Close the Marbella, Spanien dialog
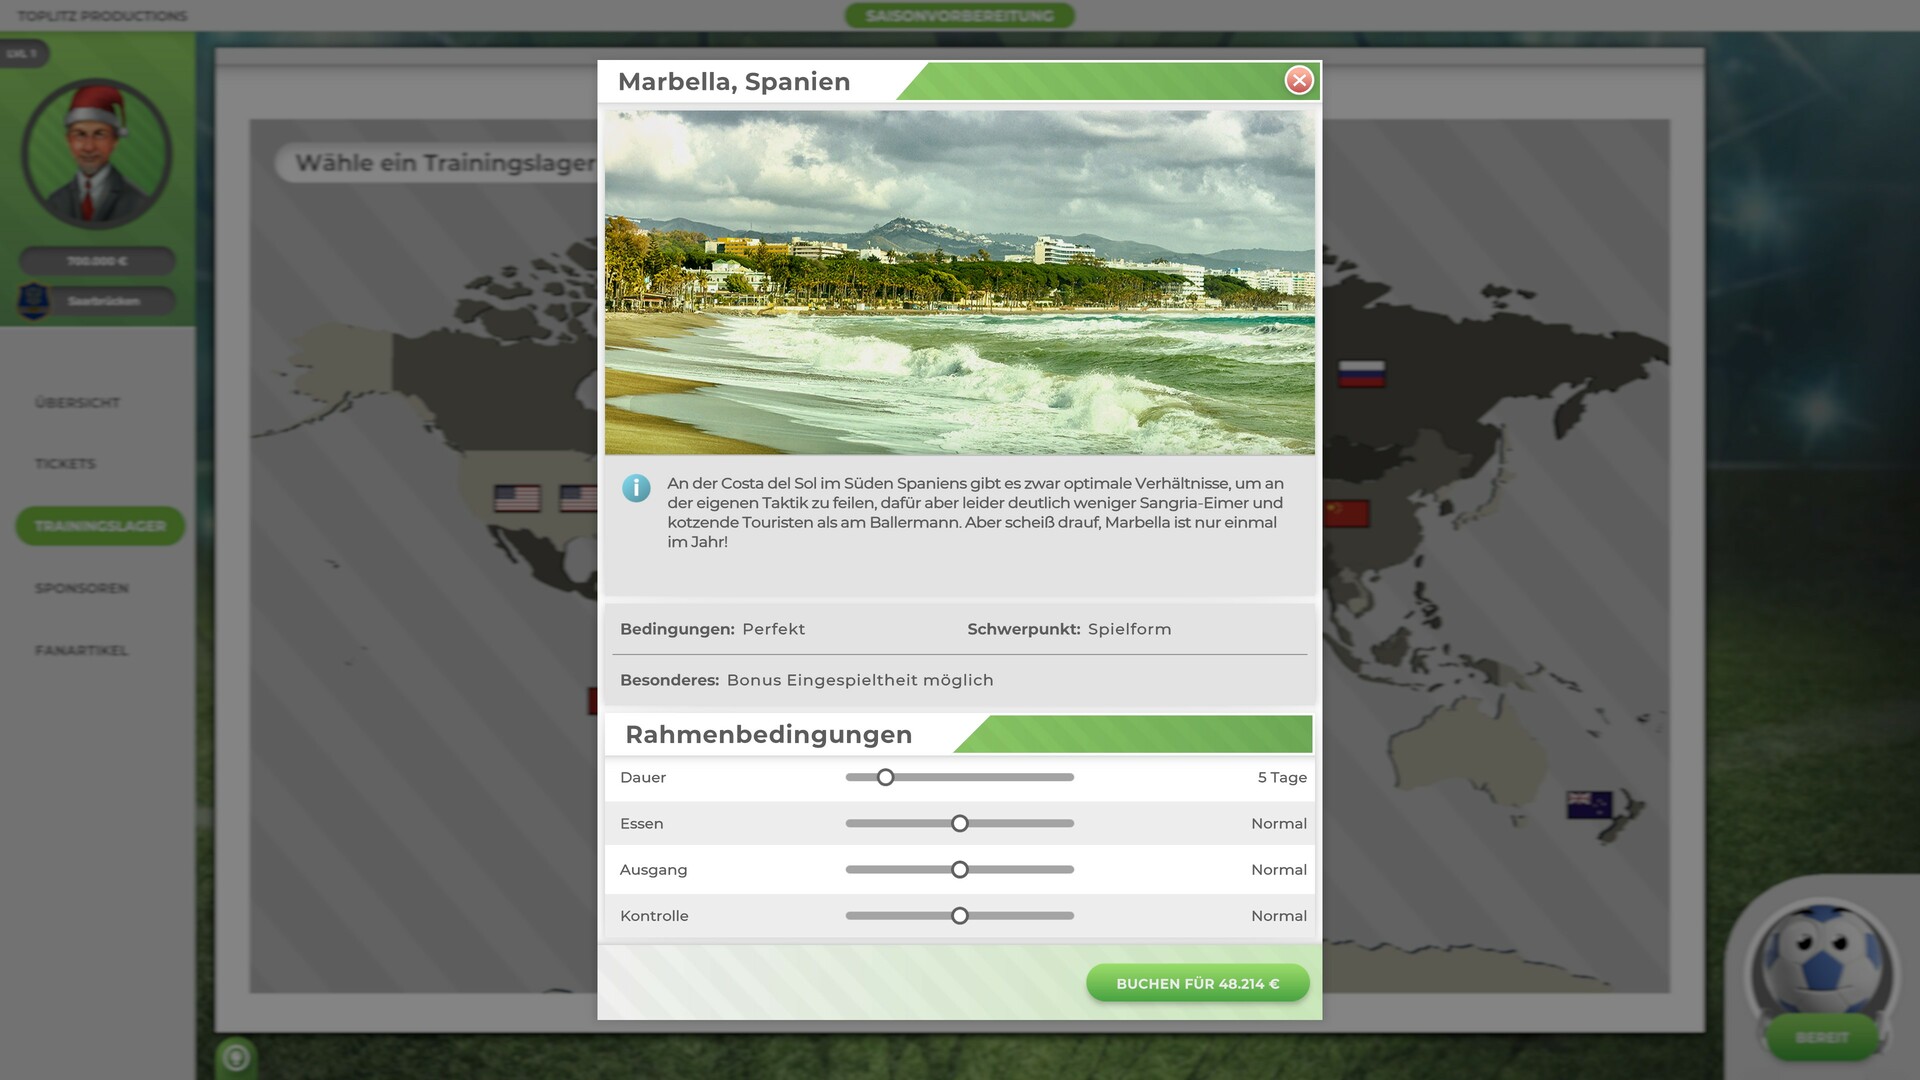 click(1298, 80)
